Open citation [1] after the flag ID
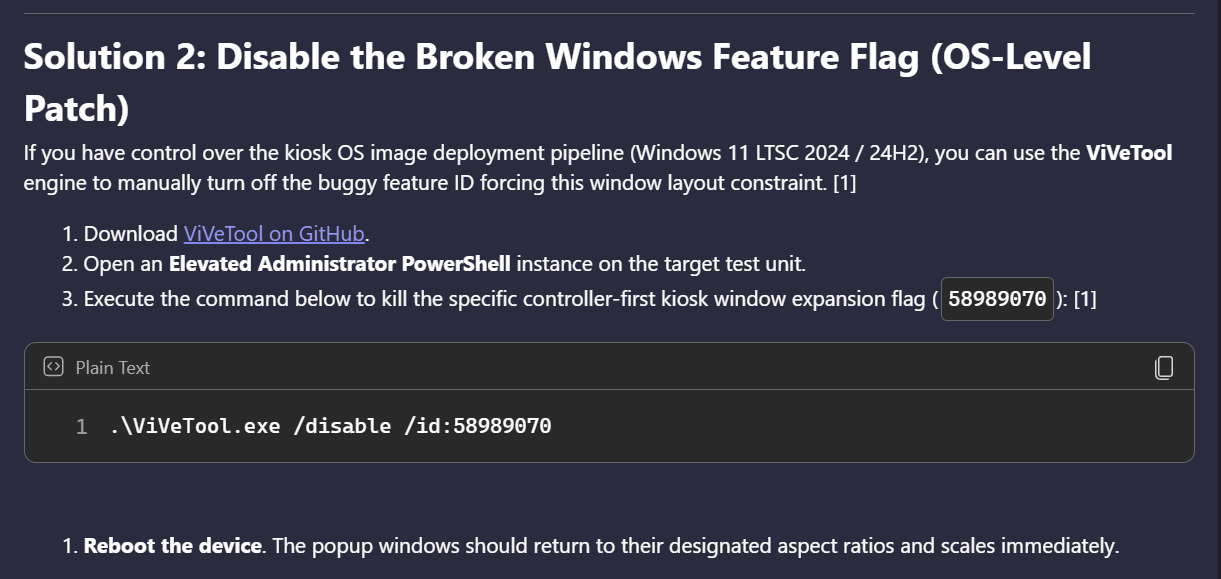 pos(1084,299)
